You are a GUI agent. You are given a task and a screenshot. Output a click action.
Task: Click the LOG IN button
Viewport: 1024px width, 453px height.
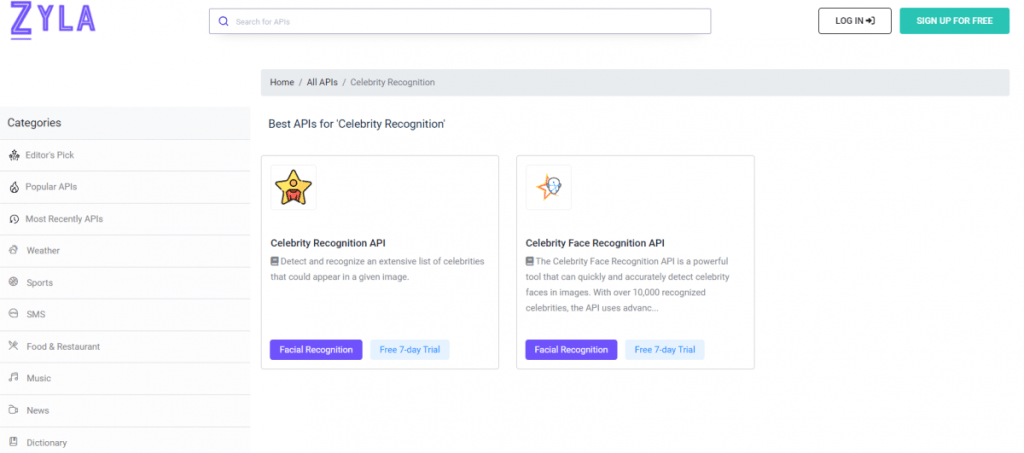[x=855, y=21]
